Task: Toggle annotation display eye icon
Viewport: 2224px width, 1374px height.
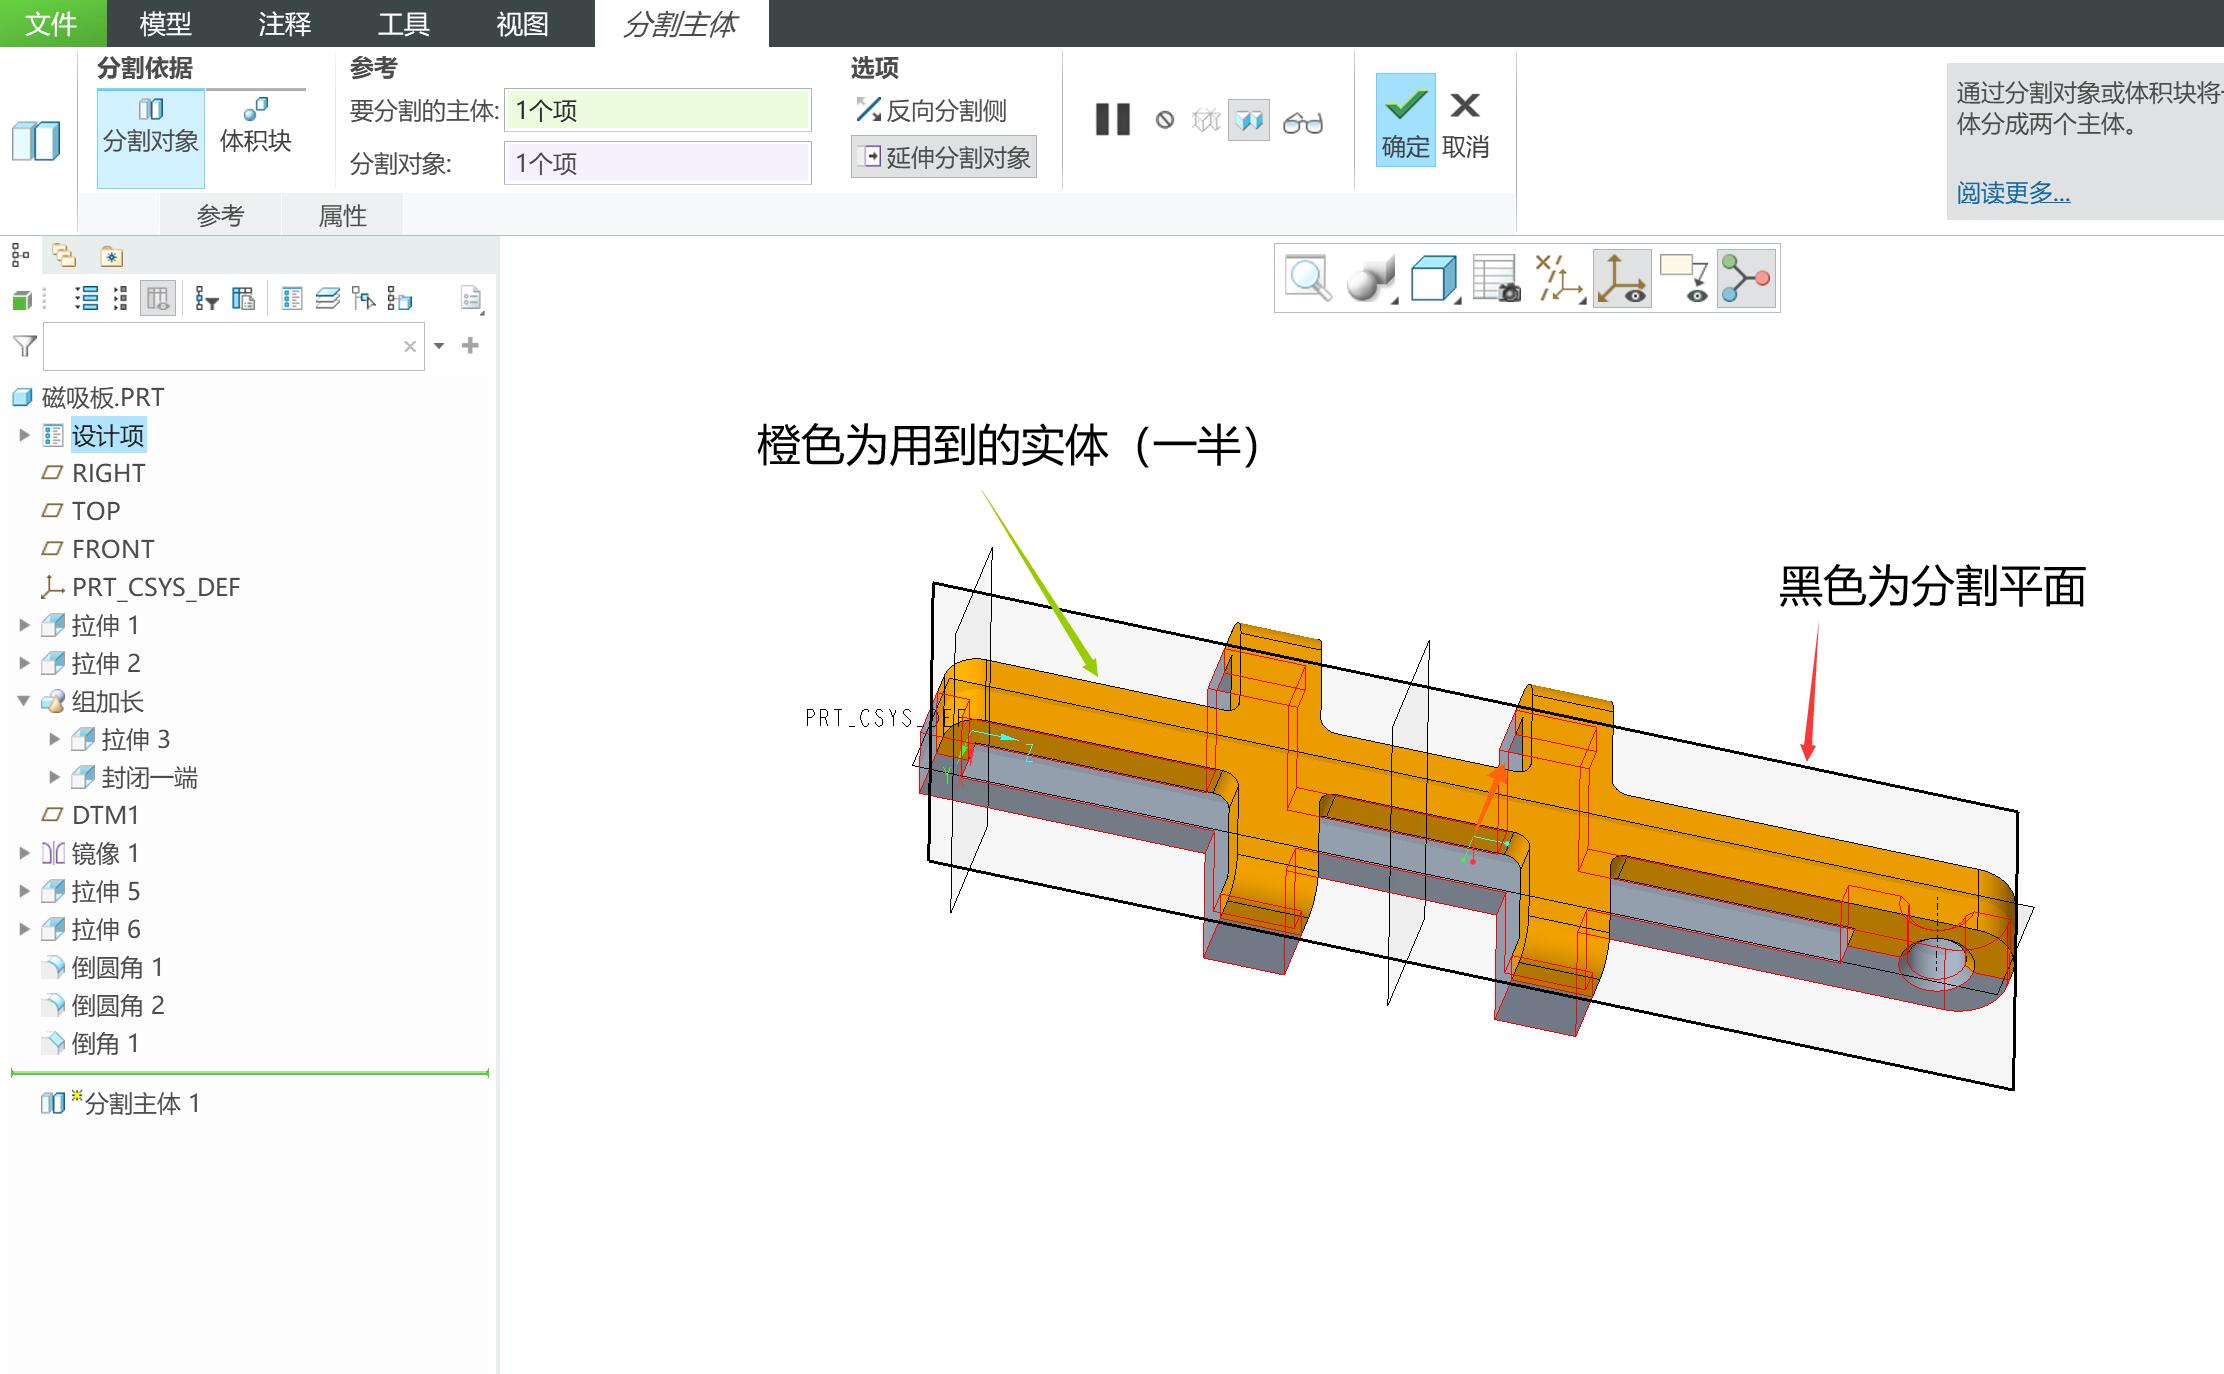Action: click(x=1685, y=279)
